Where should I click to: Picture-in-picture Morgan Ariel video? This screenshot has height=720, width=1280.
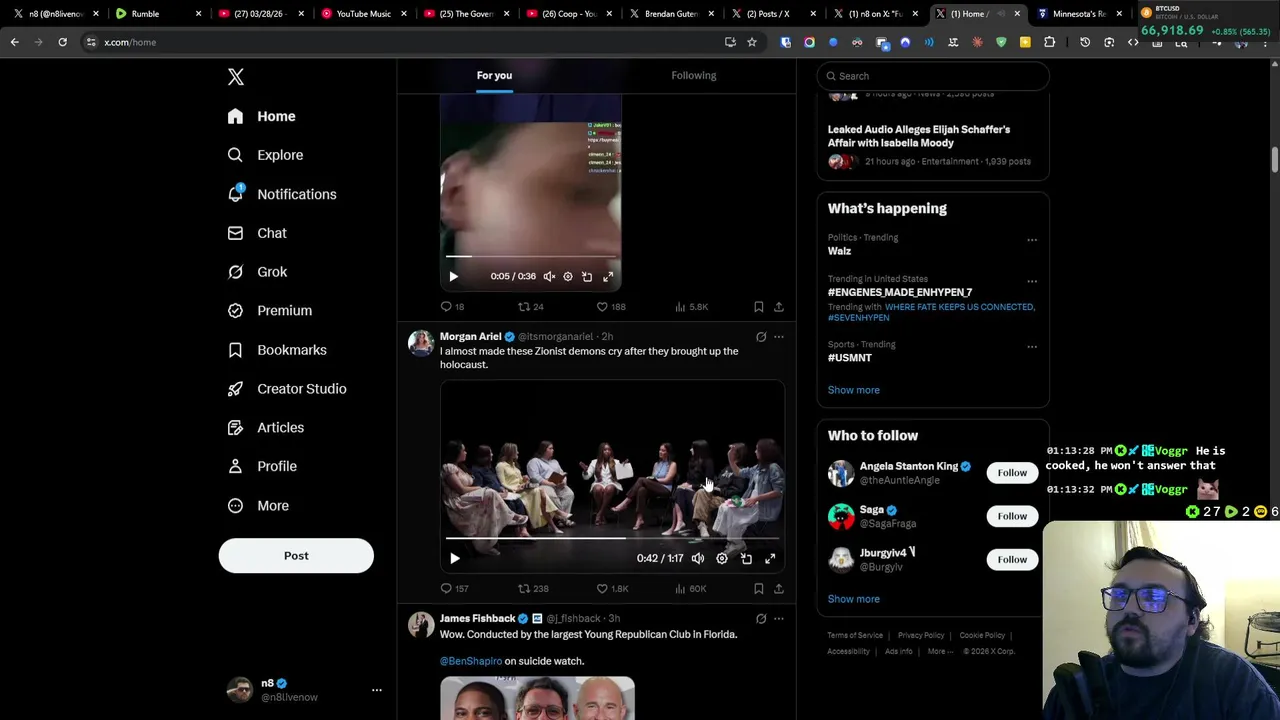point(746,559)
